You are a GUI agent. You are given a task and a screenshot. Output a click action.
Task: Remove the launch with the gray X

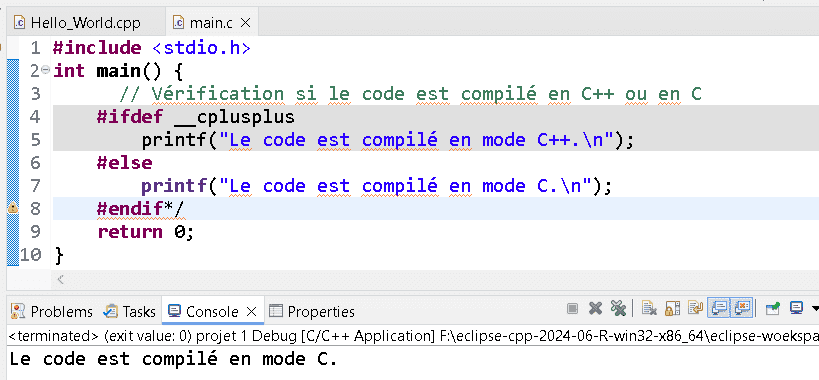(595, 308)
